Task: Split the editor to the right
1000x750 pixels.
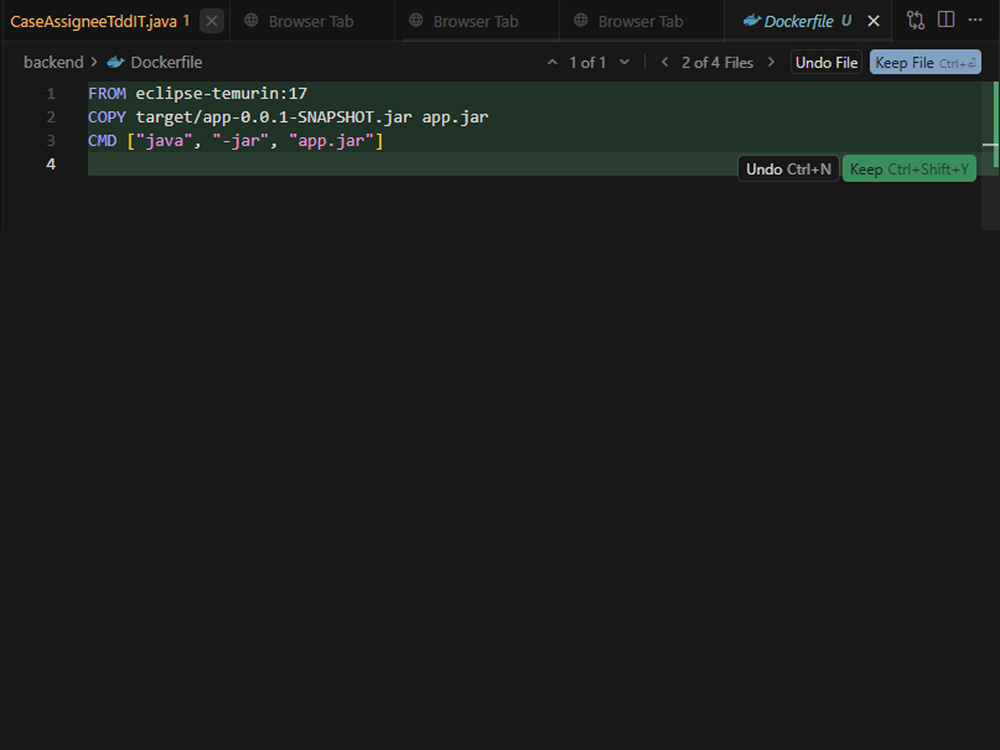Action: 946,20
